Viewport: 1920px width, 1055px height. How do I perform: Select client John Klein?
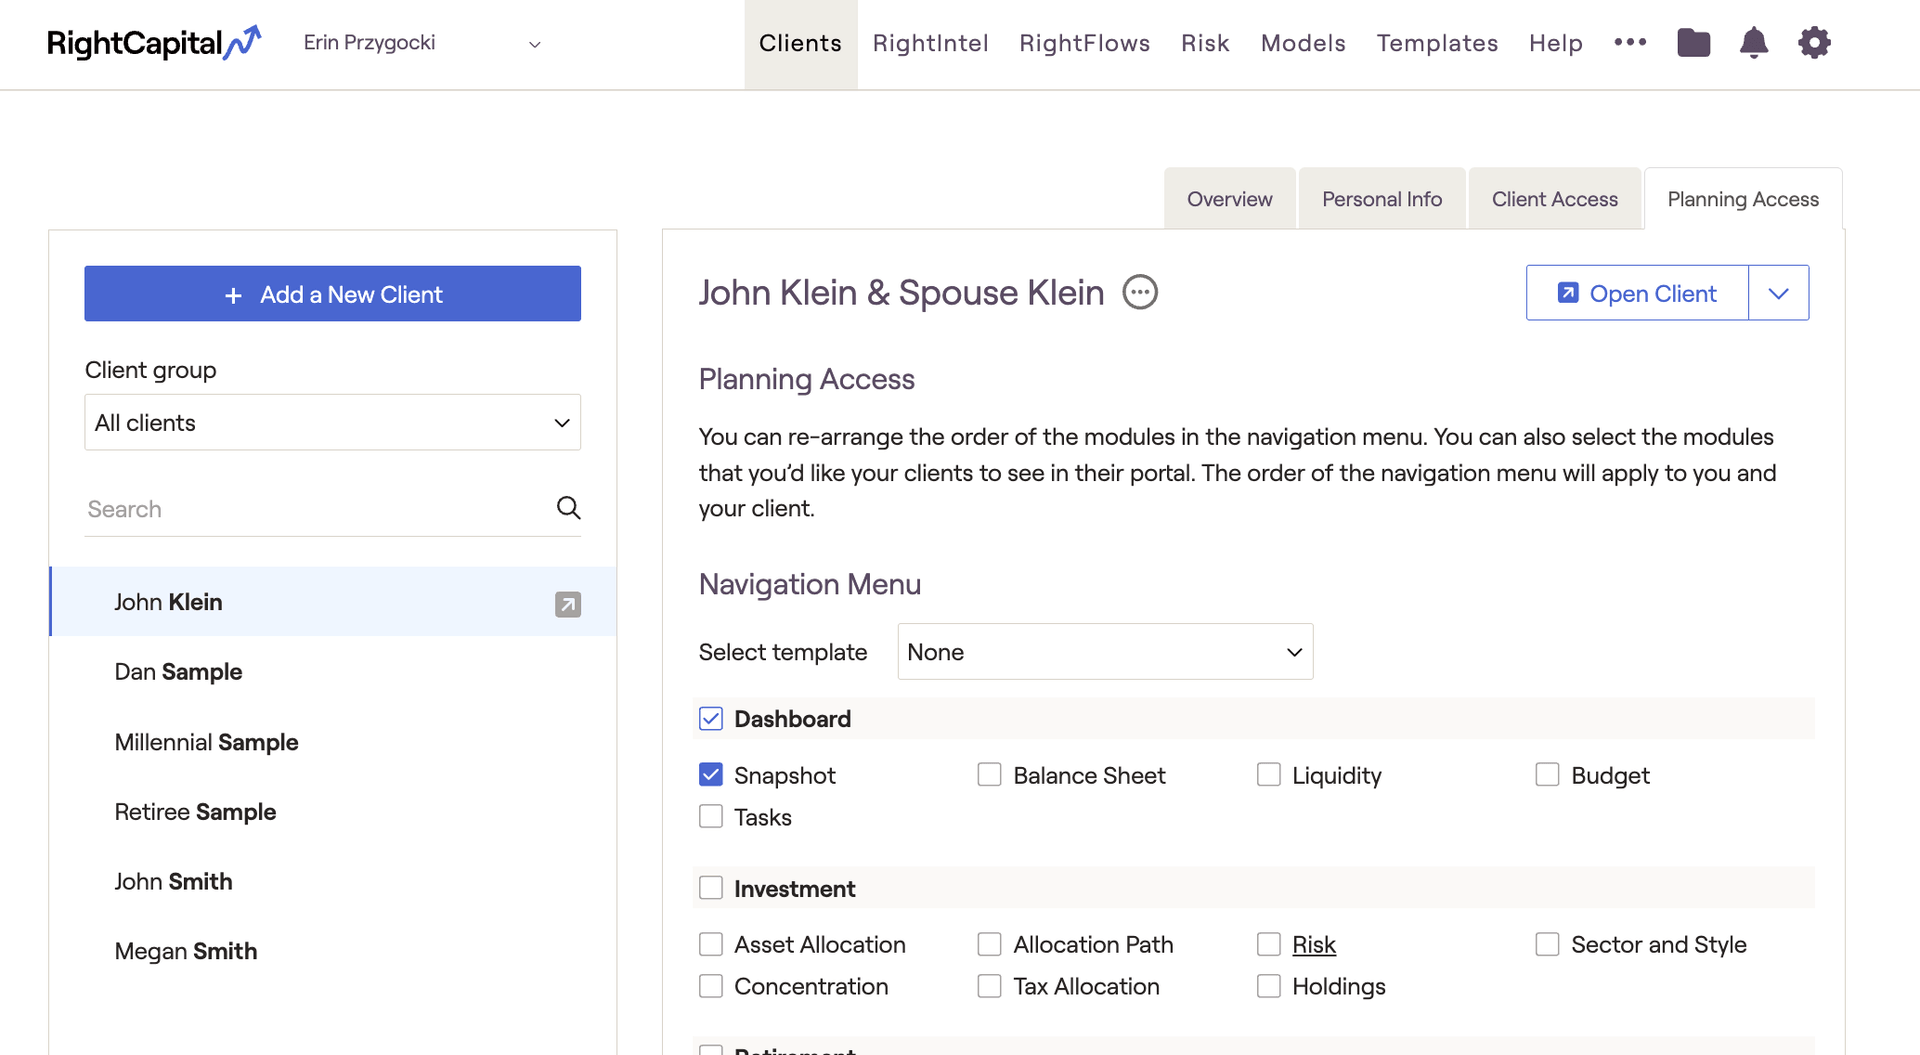tap(334, 602)
